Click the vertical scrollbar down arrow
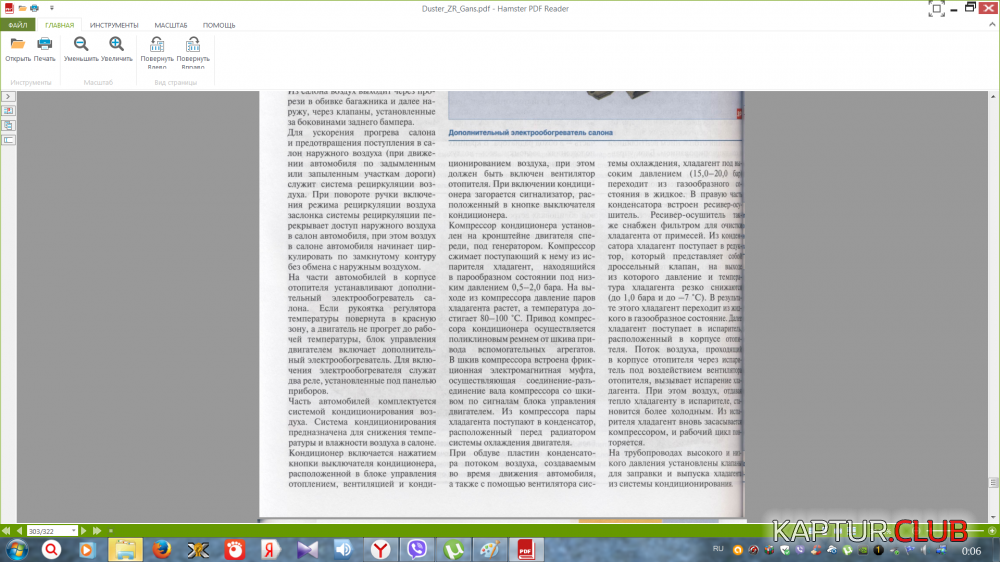 tap(994, 516)
